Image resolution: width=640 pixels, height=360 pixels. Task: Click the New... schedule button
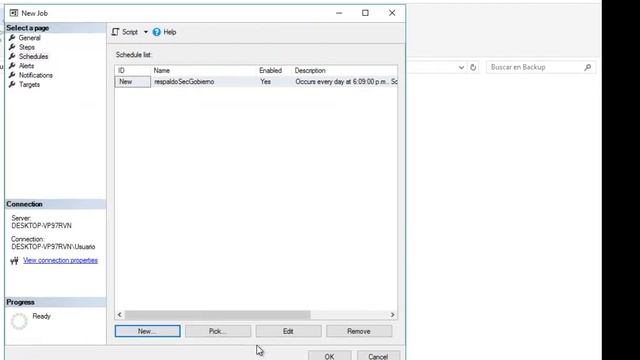(147, 331)
